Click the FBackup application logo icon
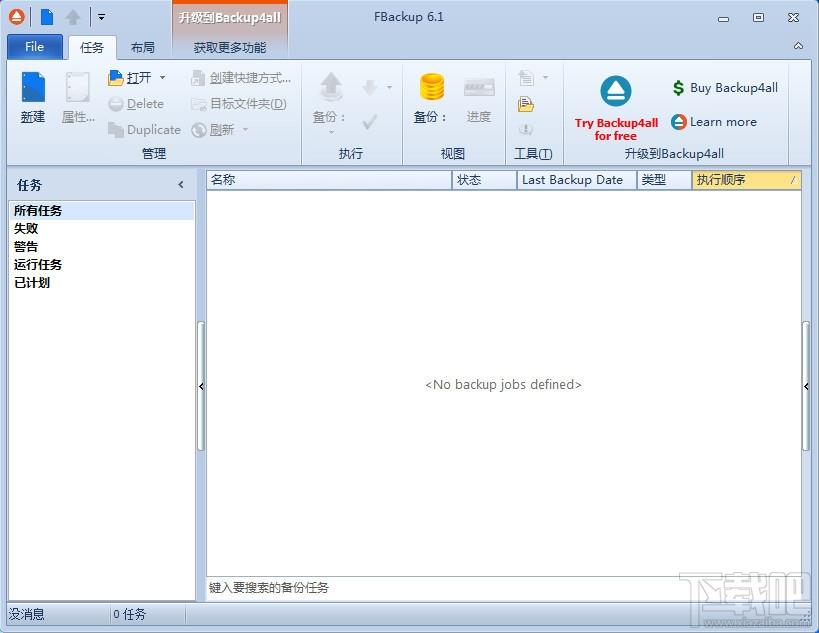Image resolution: width=819 pixels, height=633 pixels. point(17,17)
